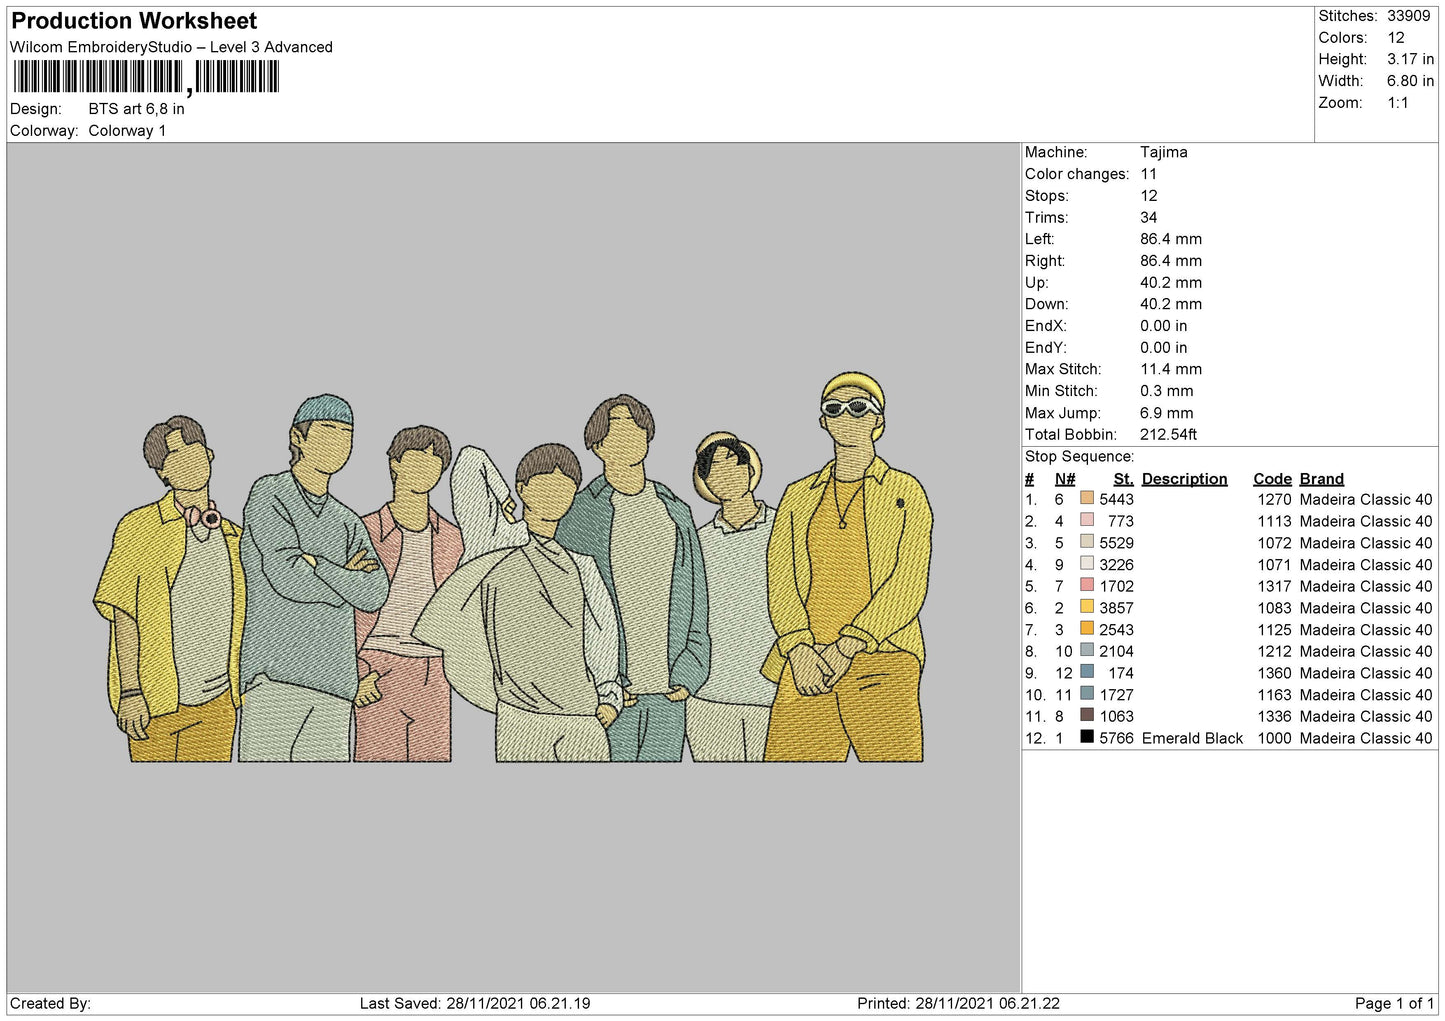Select the swatch for code 1163

point(1087,694)
